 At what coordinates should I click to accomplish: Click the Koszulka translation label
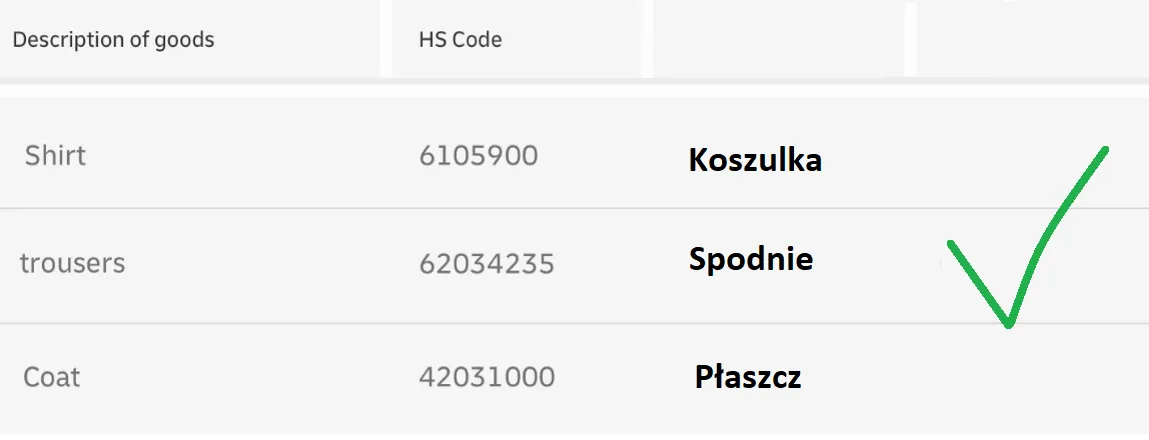755,160
